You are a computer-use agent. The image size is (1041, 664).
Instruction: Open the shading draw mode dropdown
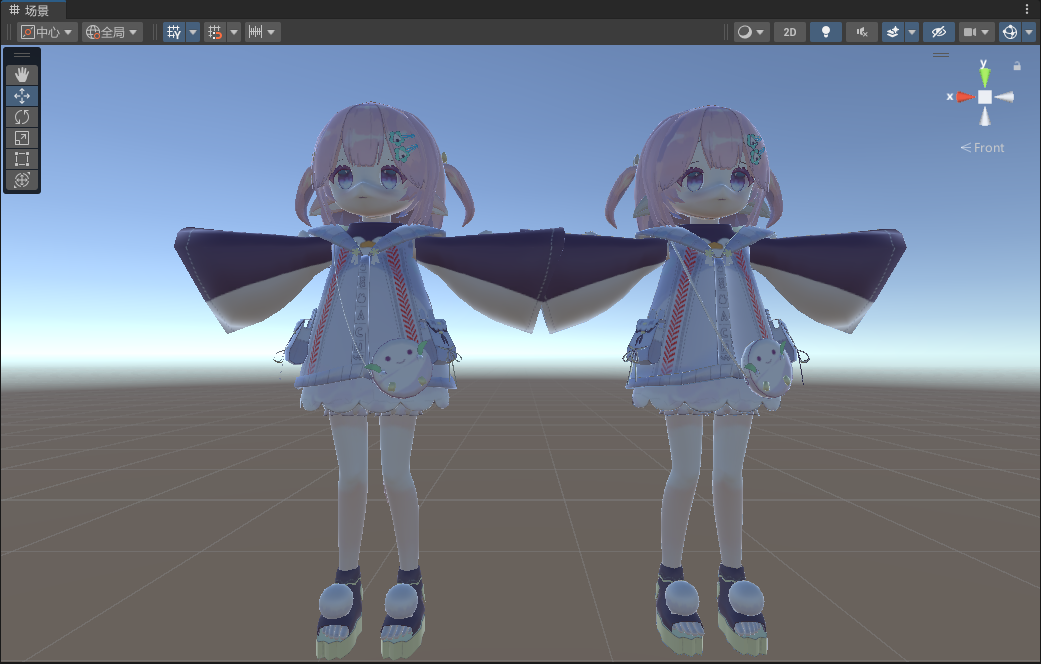pos(751,32)
